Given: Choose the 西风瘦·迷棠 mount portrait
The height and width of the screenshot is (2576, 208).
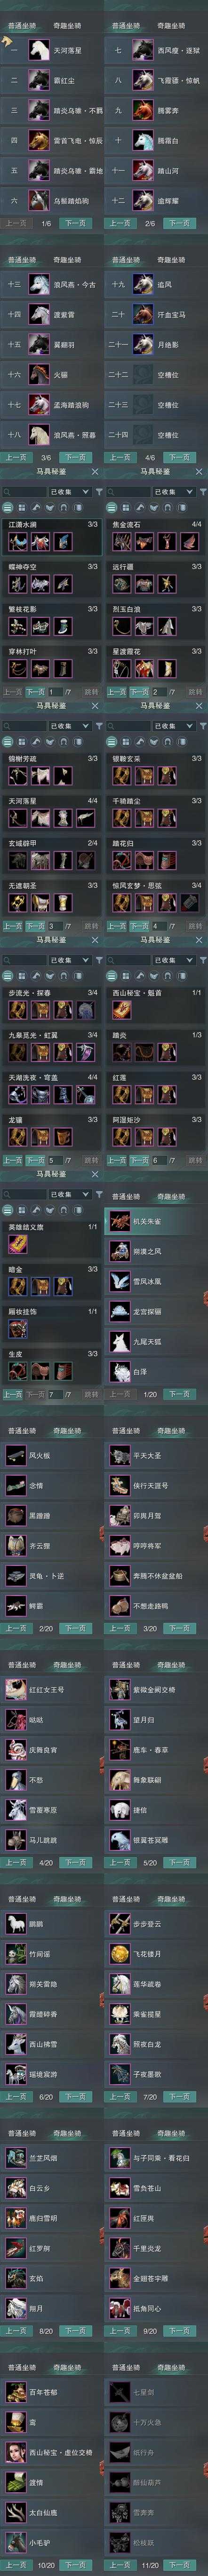Looking at the screenshot, I should (x=143, y=50).
